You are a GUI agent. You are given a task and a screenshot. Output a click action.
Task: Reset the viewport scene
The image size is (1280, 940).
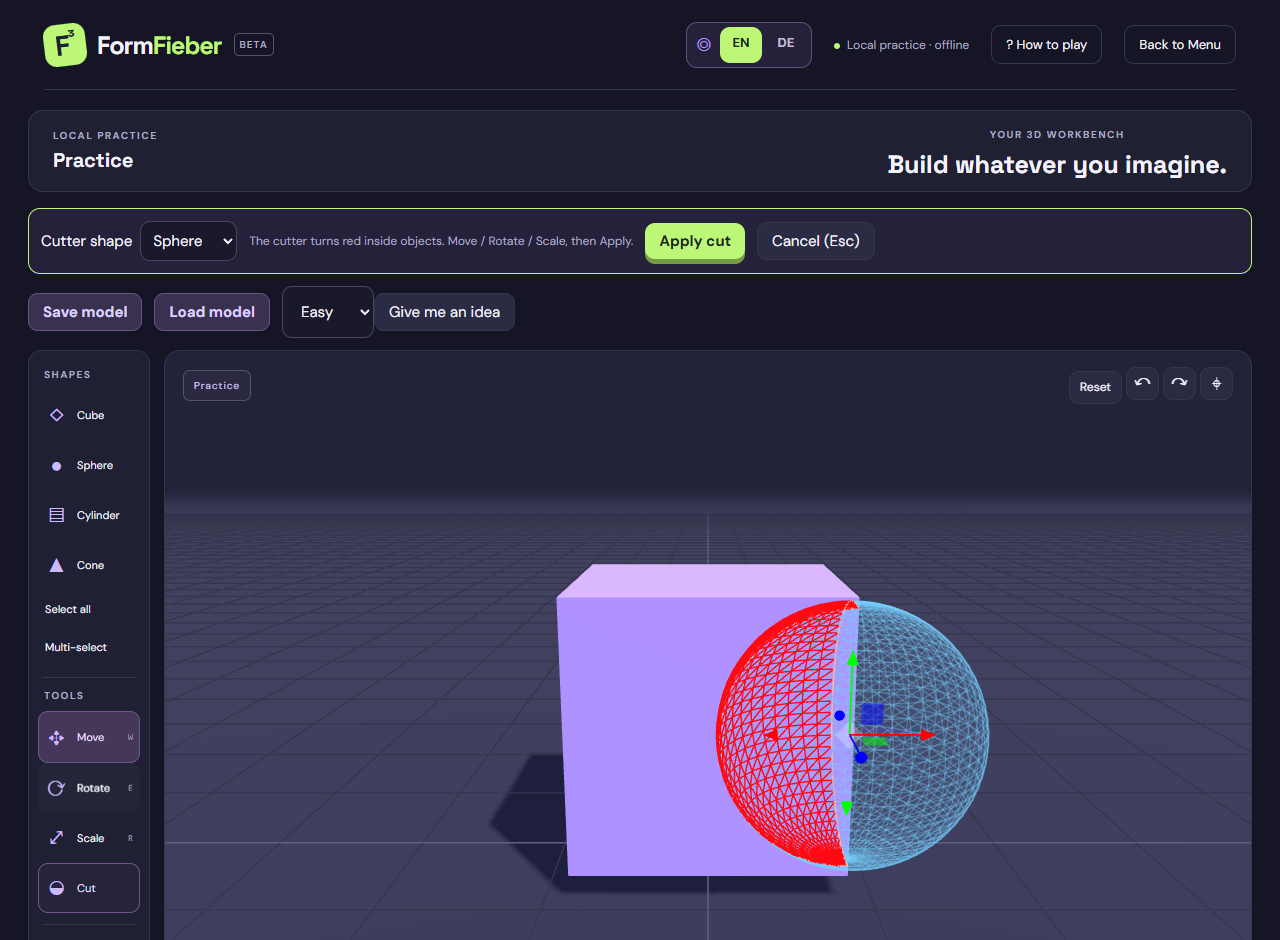(1095, 387)
